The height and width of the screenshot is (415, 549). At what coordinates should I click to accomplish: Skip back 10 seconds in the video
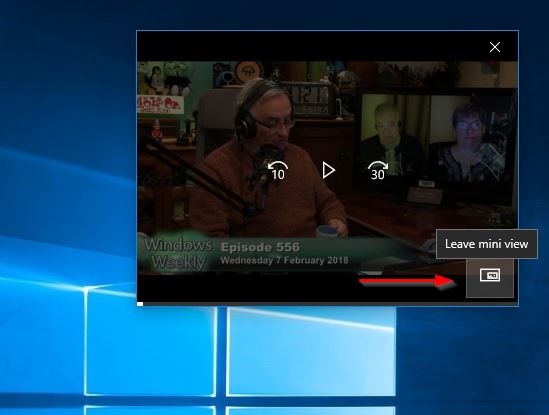point(278,171)
